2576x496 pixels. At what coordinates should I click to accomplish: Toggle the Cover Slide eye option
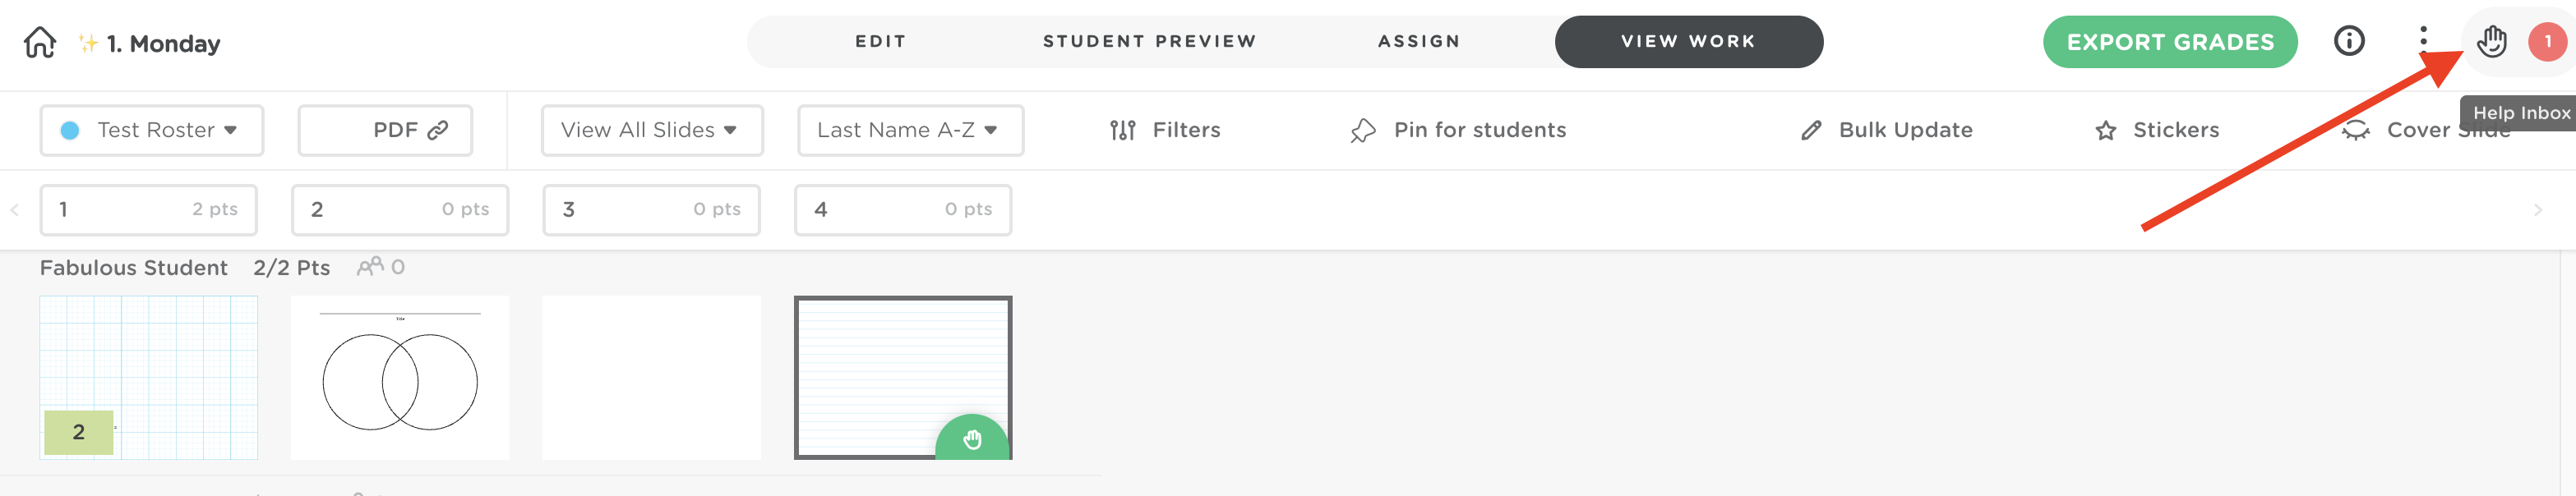(x=2355, y=130)
